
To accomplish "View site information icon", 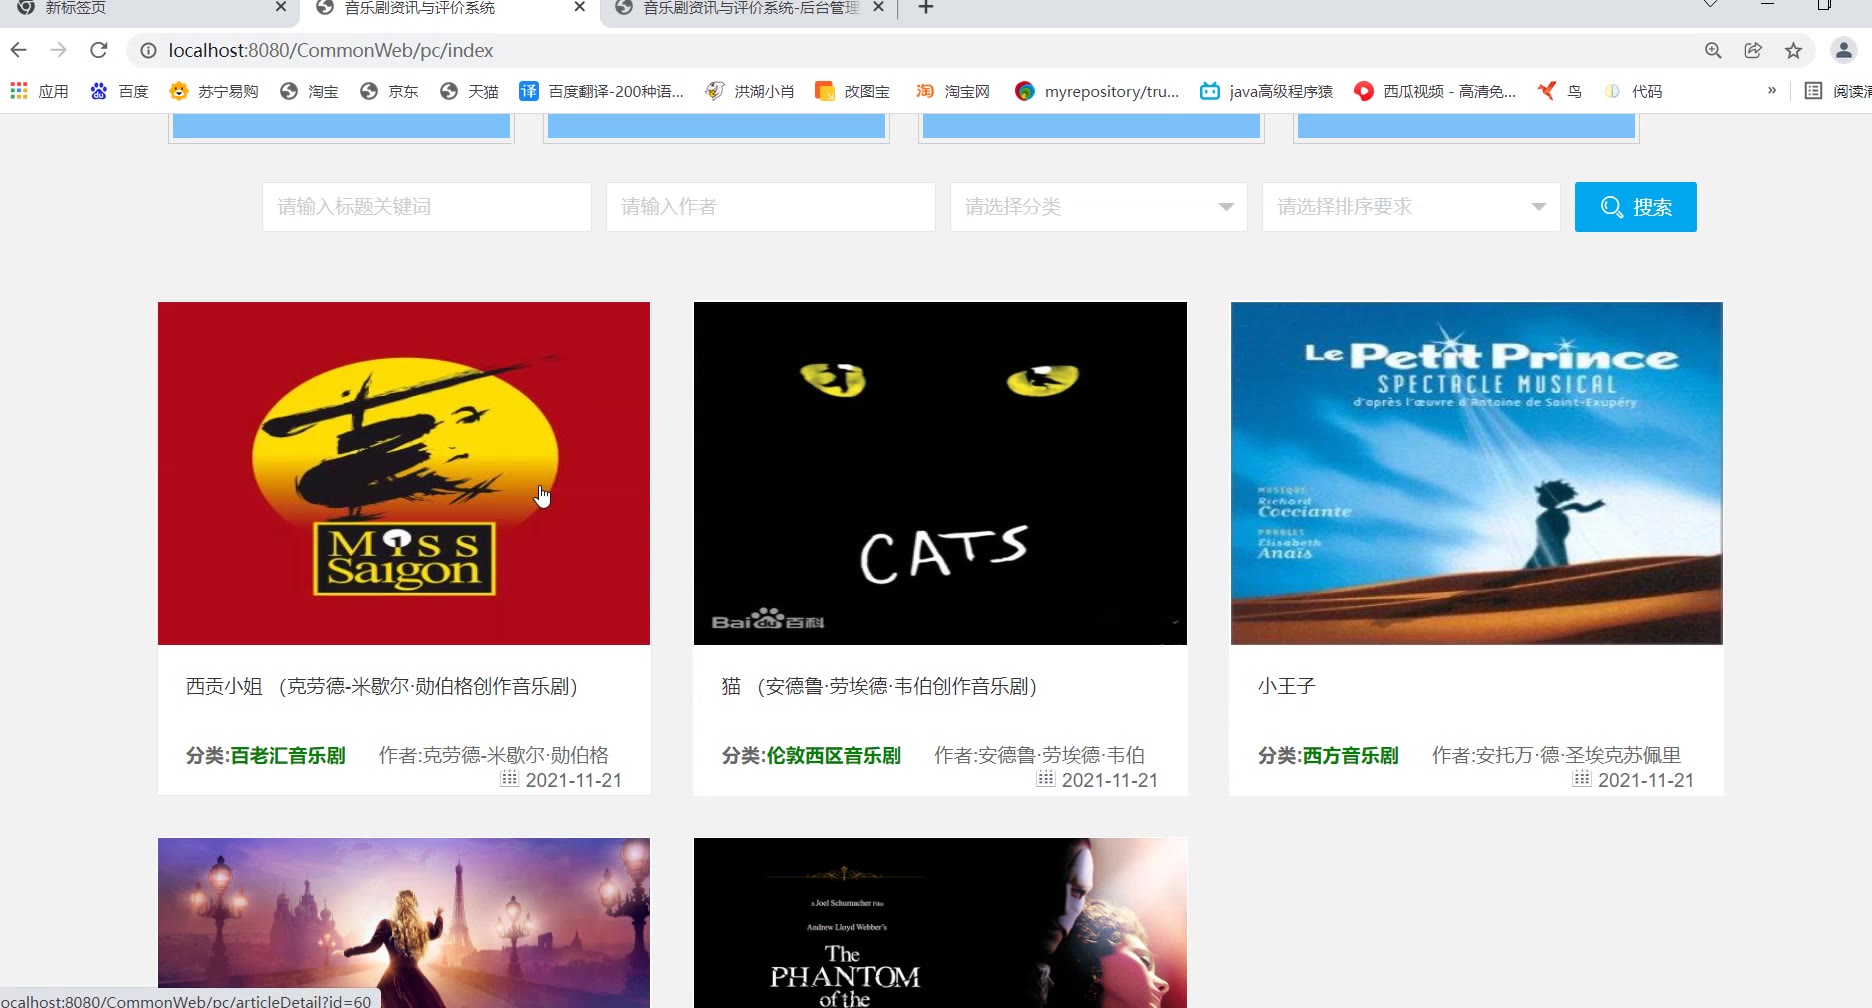I will click(x=148, y=50).
